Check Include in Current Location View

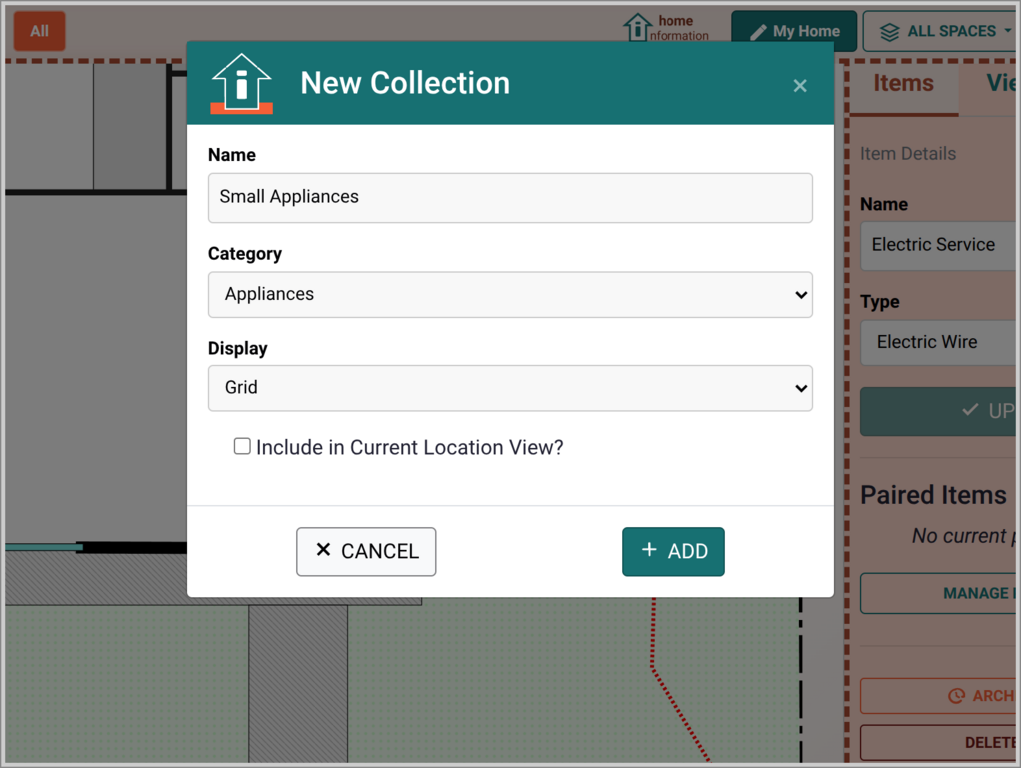(242, 446)
